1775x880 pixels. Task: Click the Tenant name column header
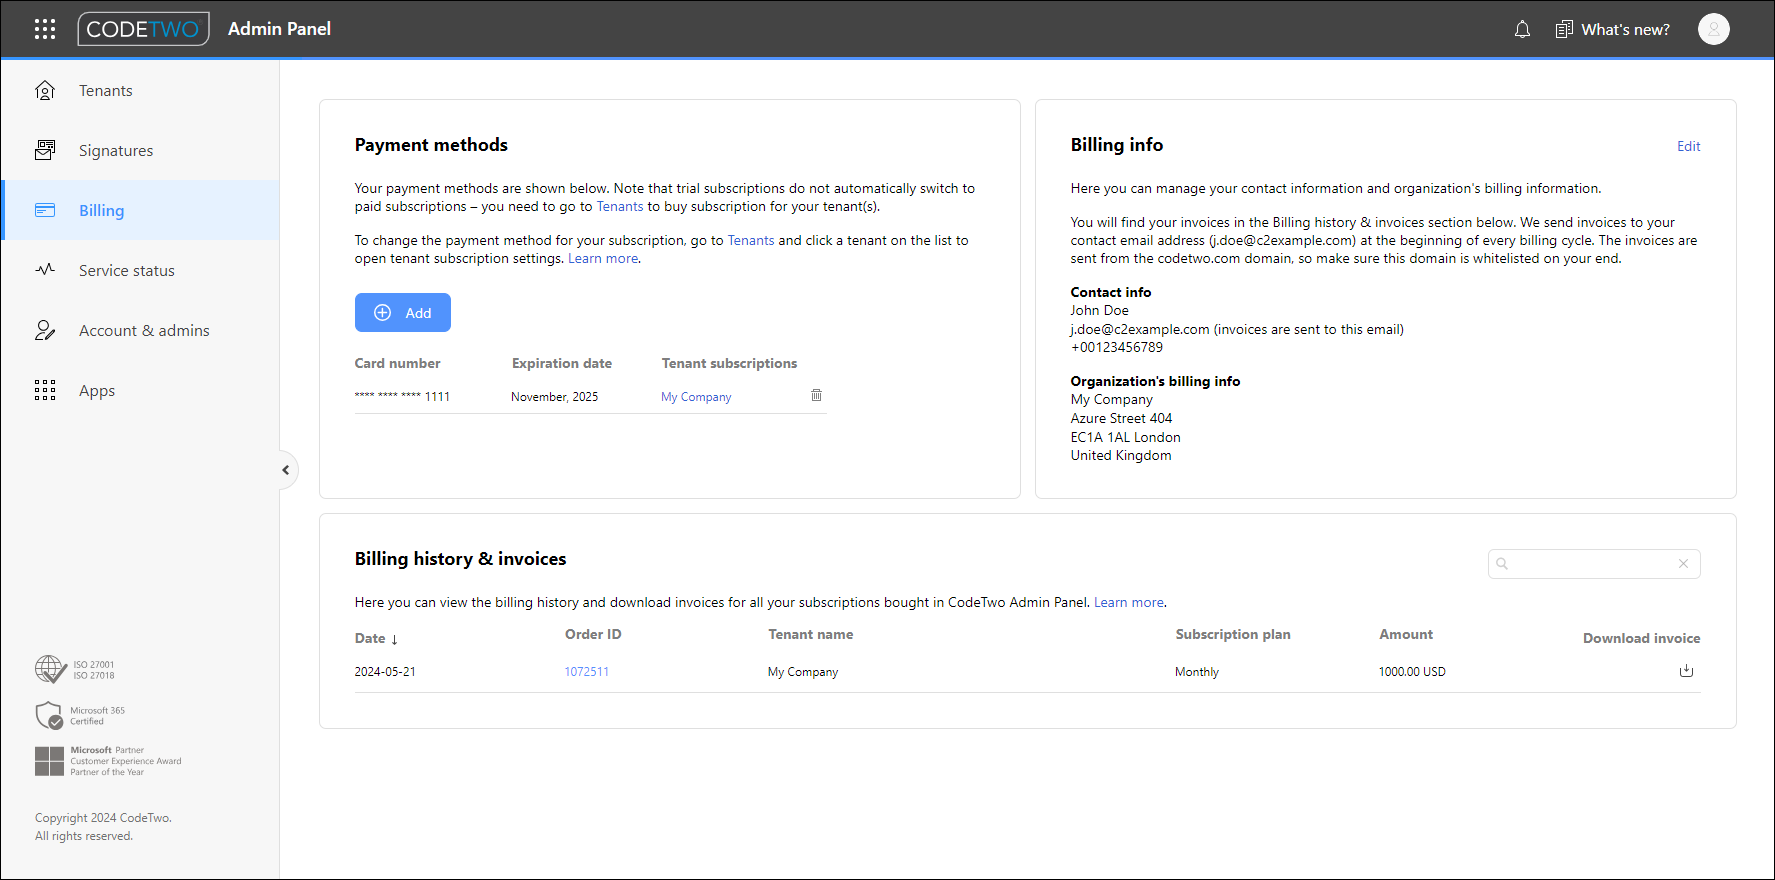811,634
